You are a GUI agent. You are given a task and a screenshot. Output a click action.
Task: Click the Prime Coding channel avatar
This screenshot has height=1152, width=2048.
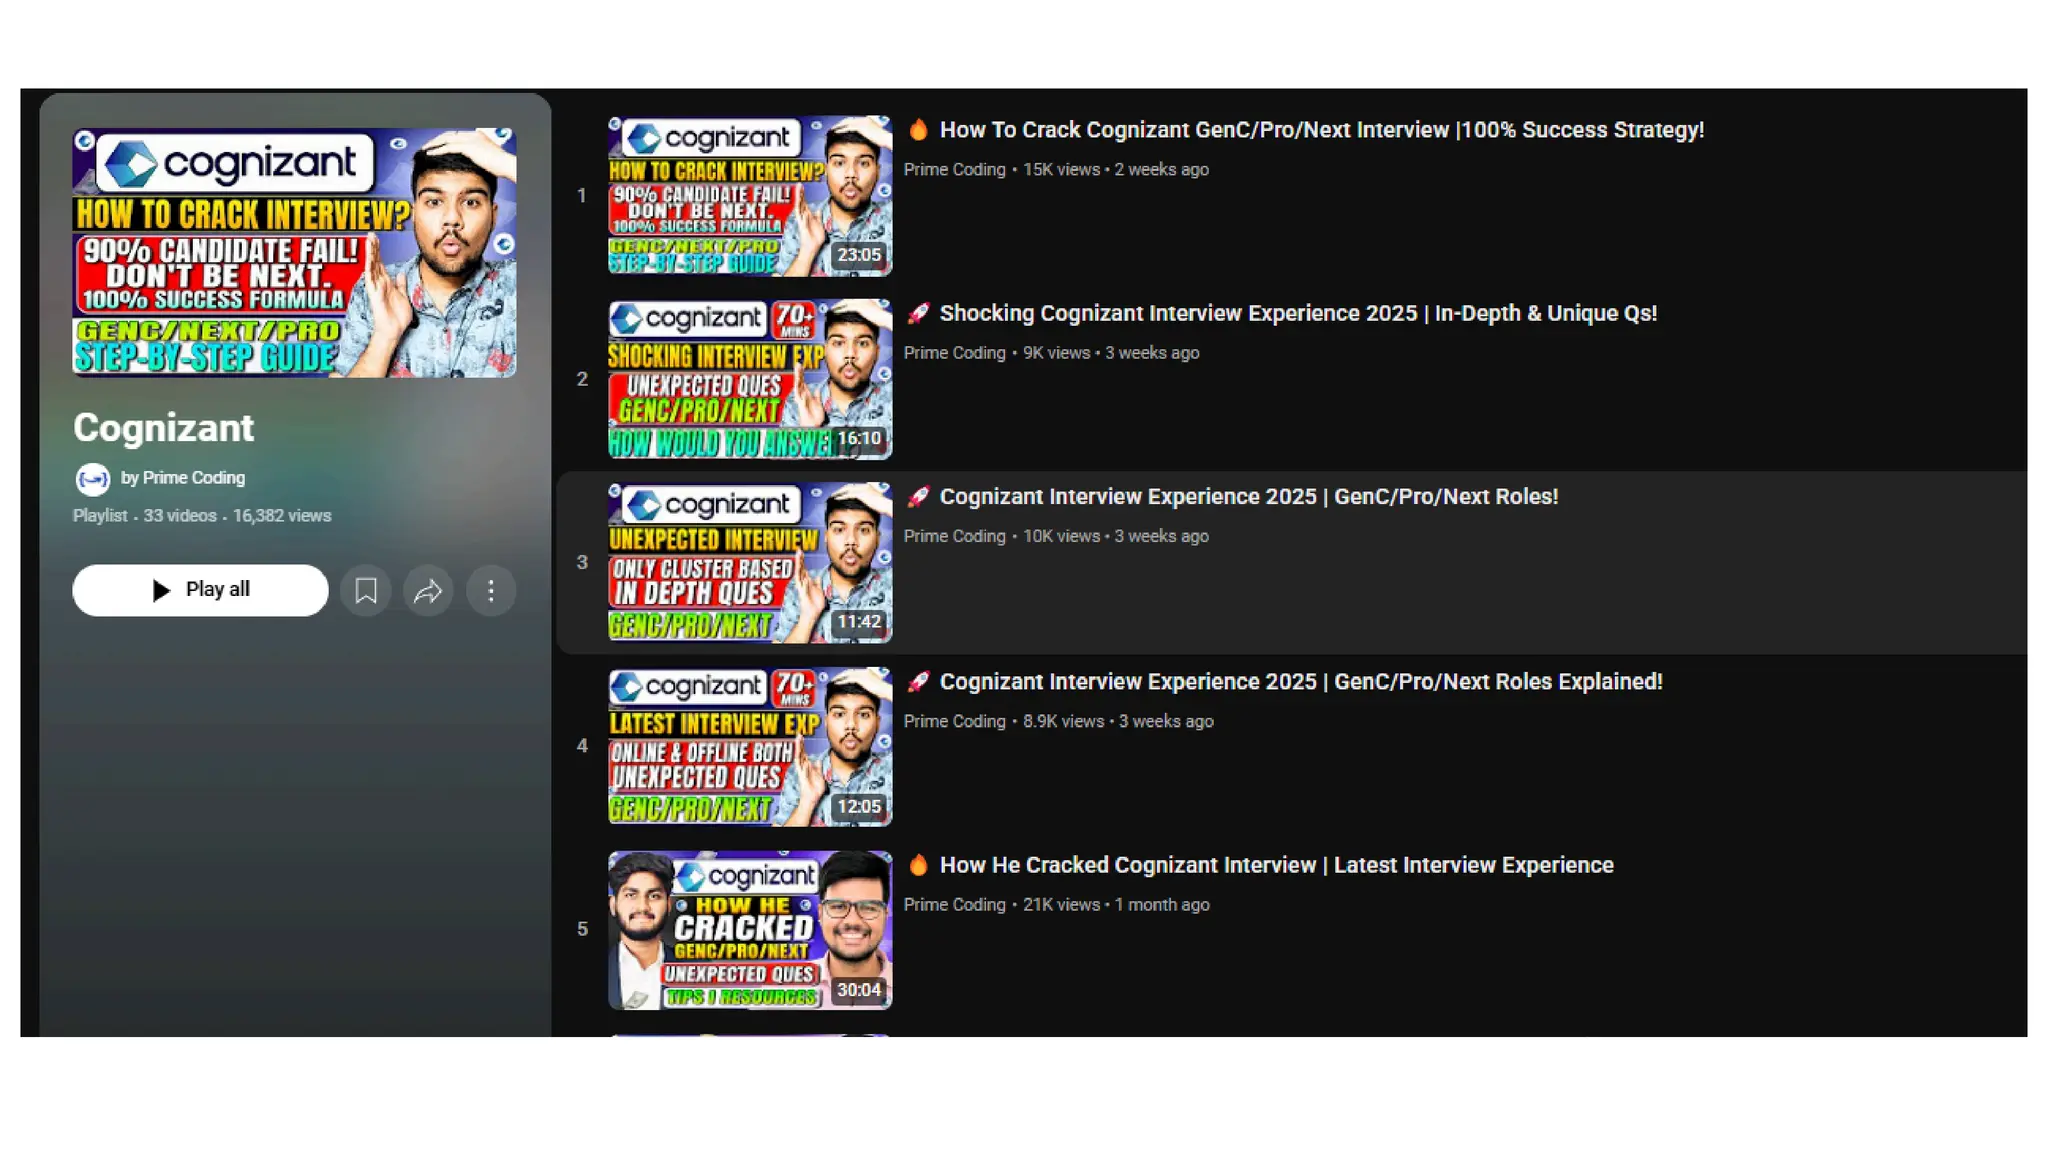(93, 479)
